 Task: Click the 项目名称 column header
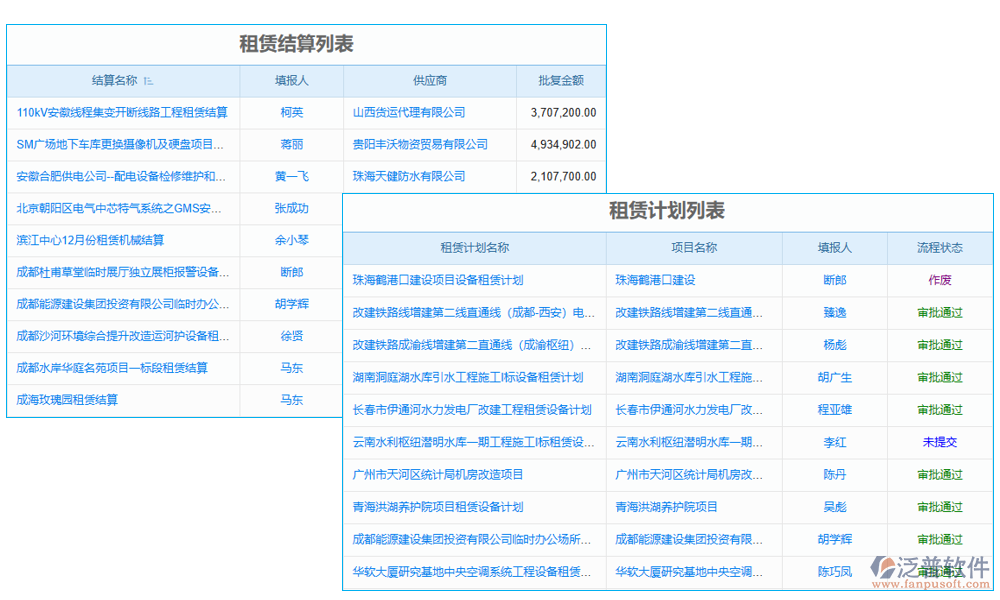coord(693,248)
